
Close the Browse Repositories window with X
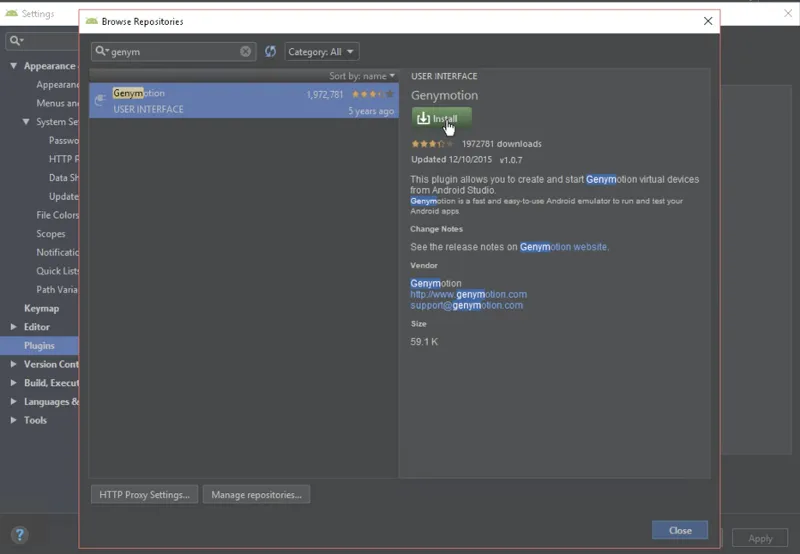coord(708,21)
